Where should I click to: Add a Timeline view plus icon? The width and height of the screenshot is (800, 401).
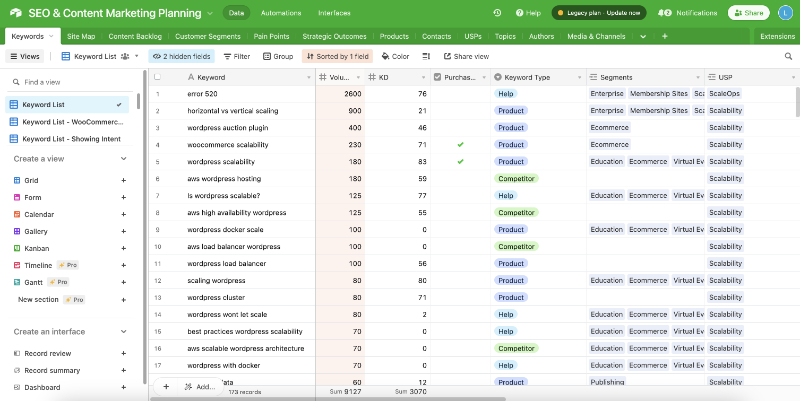pos(123,265)
